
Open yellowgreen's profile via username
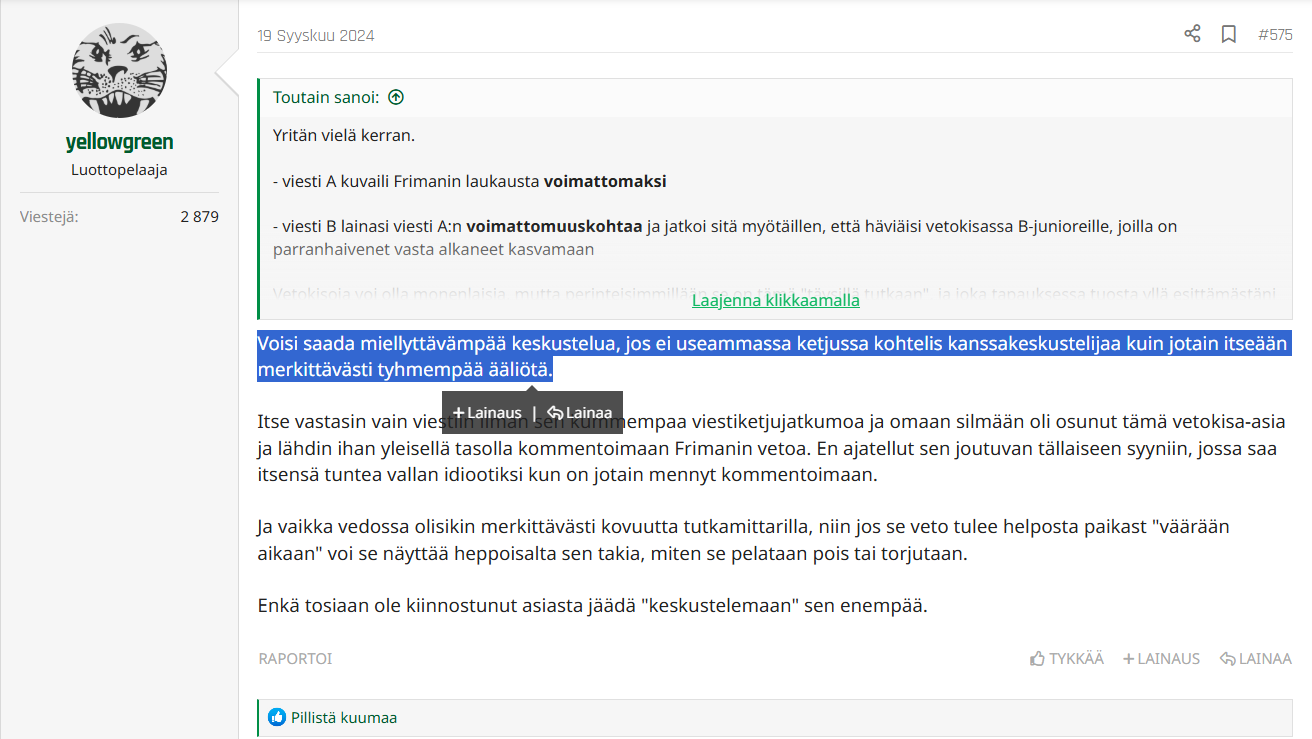(119, 142)
